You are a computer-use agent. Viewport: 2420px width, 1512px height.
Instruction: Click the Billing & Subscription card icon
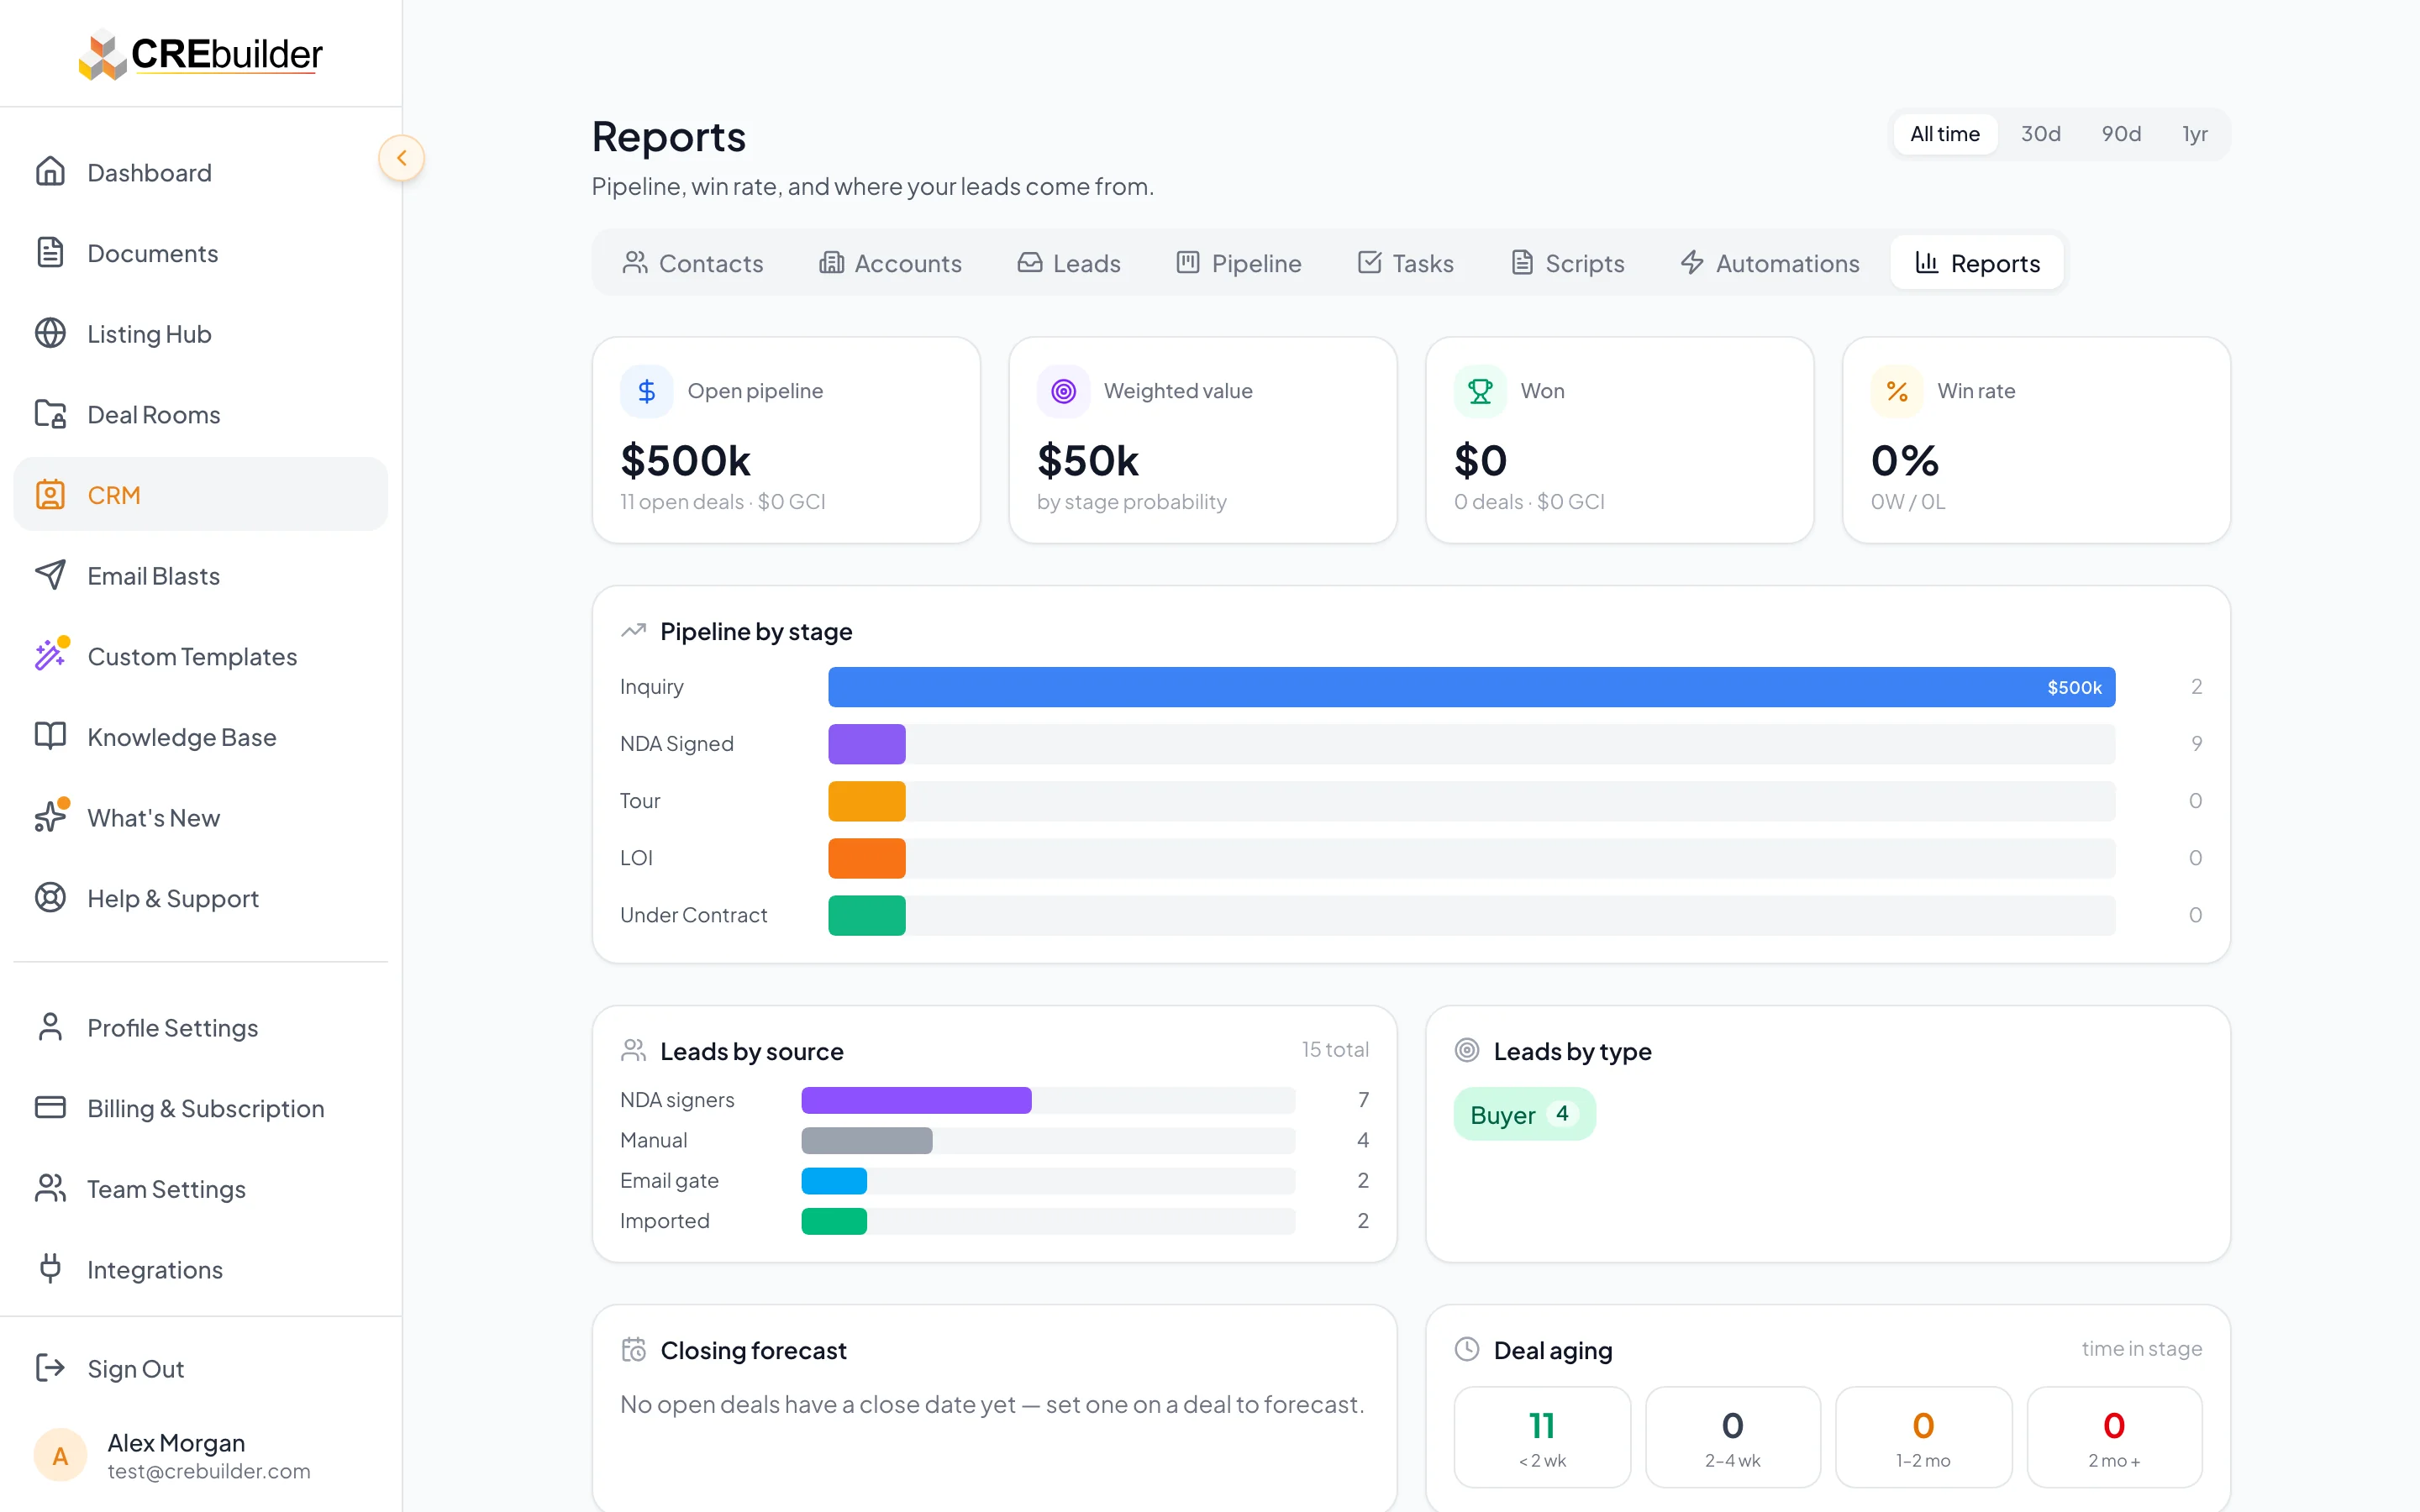pyautogui.click(x=50, y=1107)
